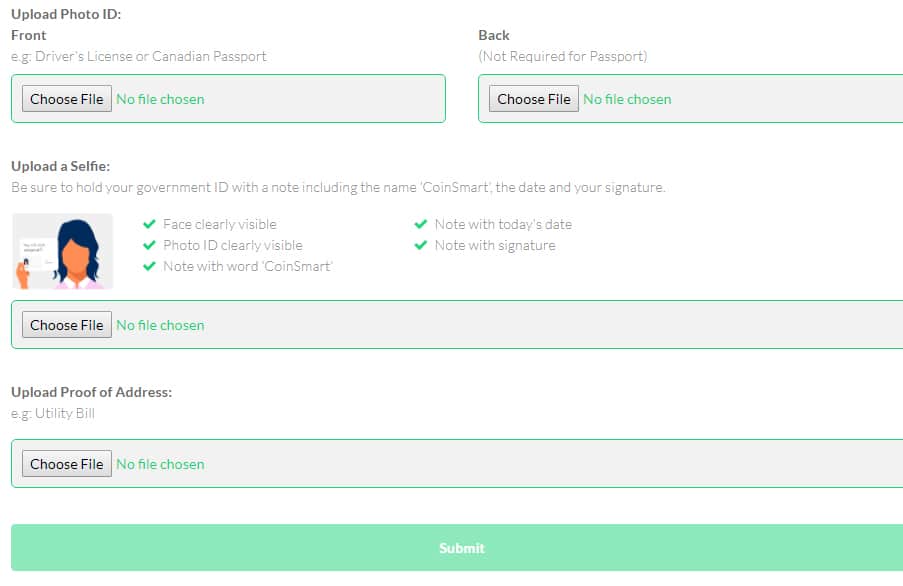Click 'No file chosen' under Front
The height and width of the screenshot is (586, 903).
160,99
